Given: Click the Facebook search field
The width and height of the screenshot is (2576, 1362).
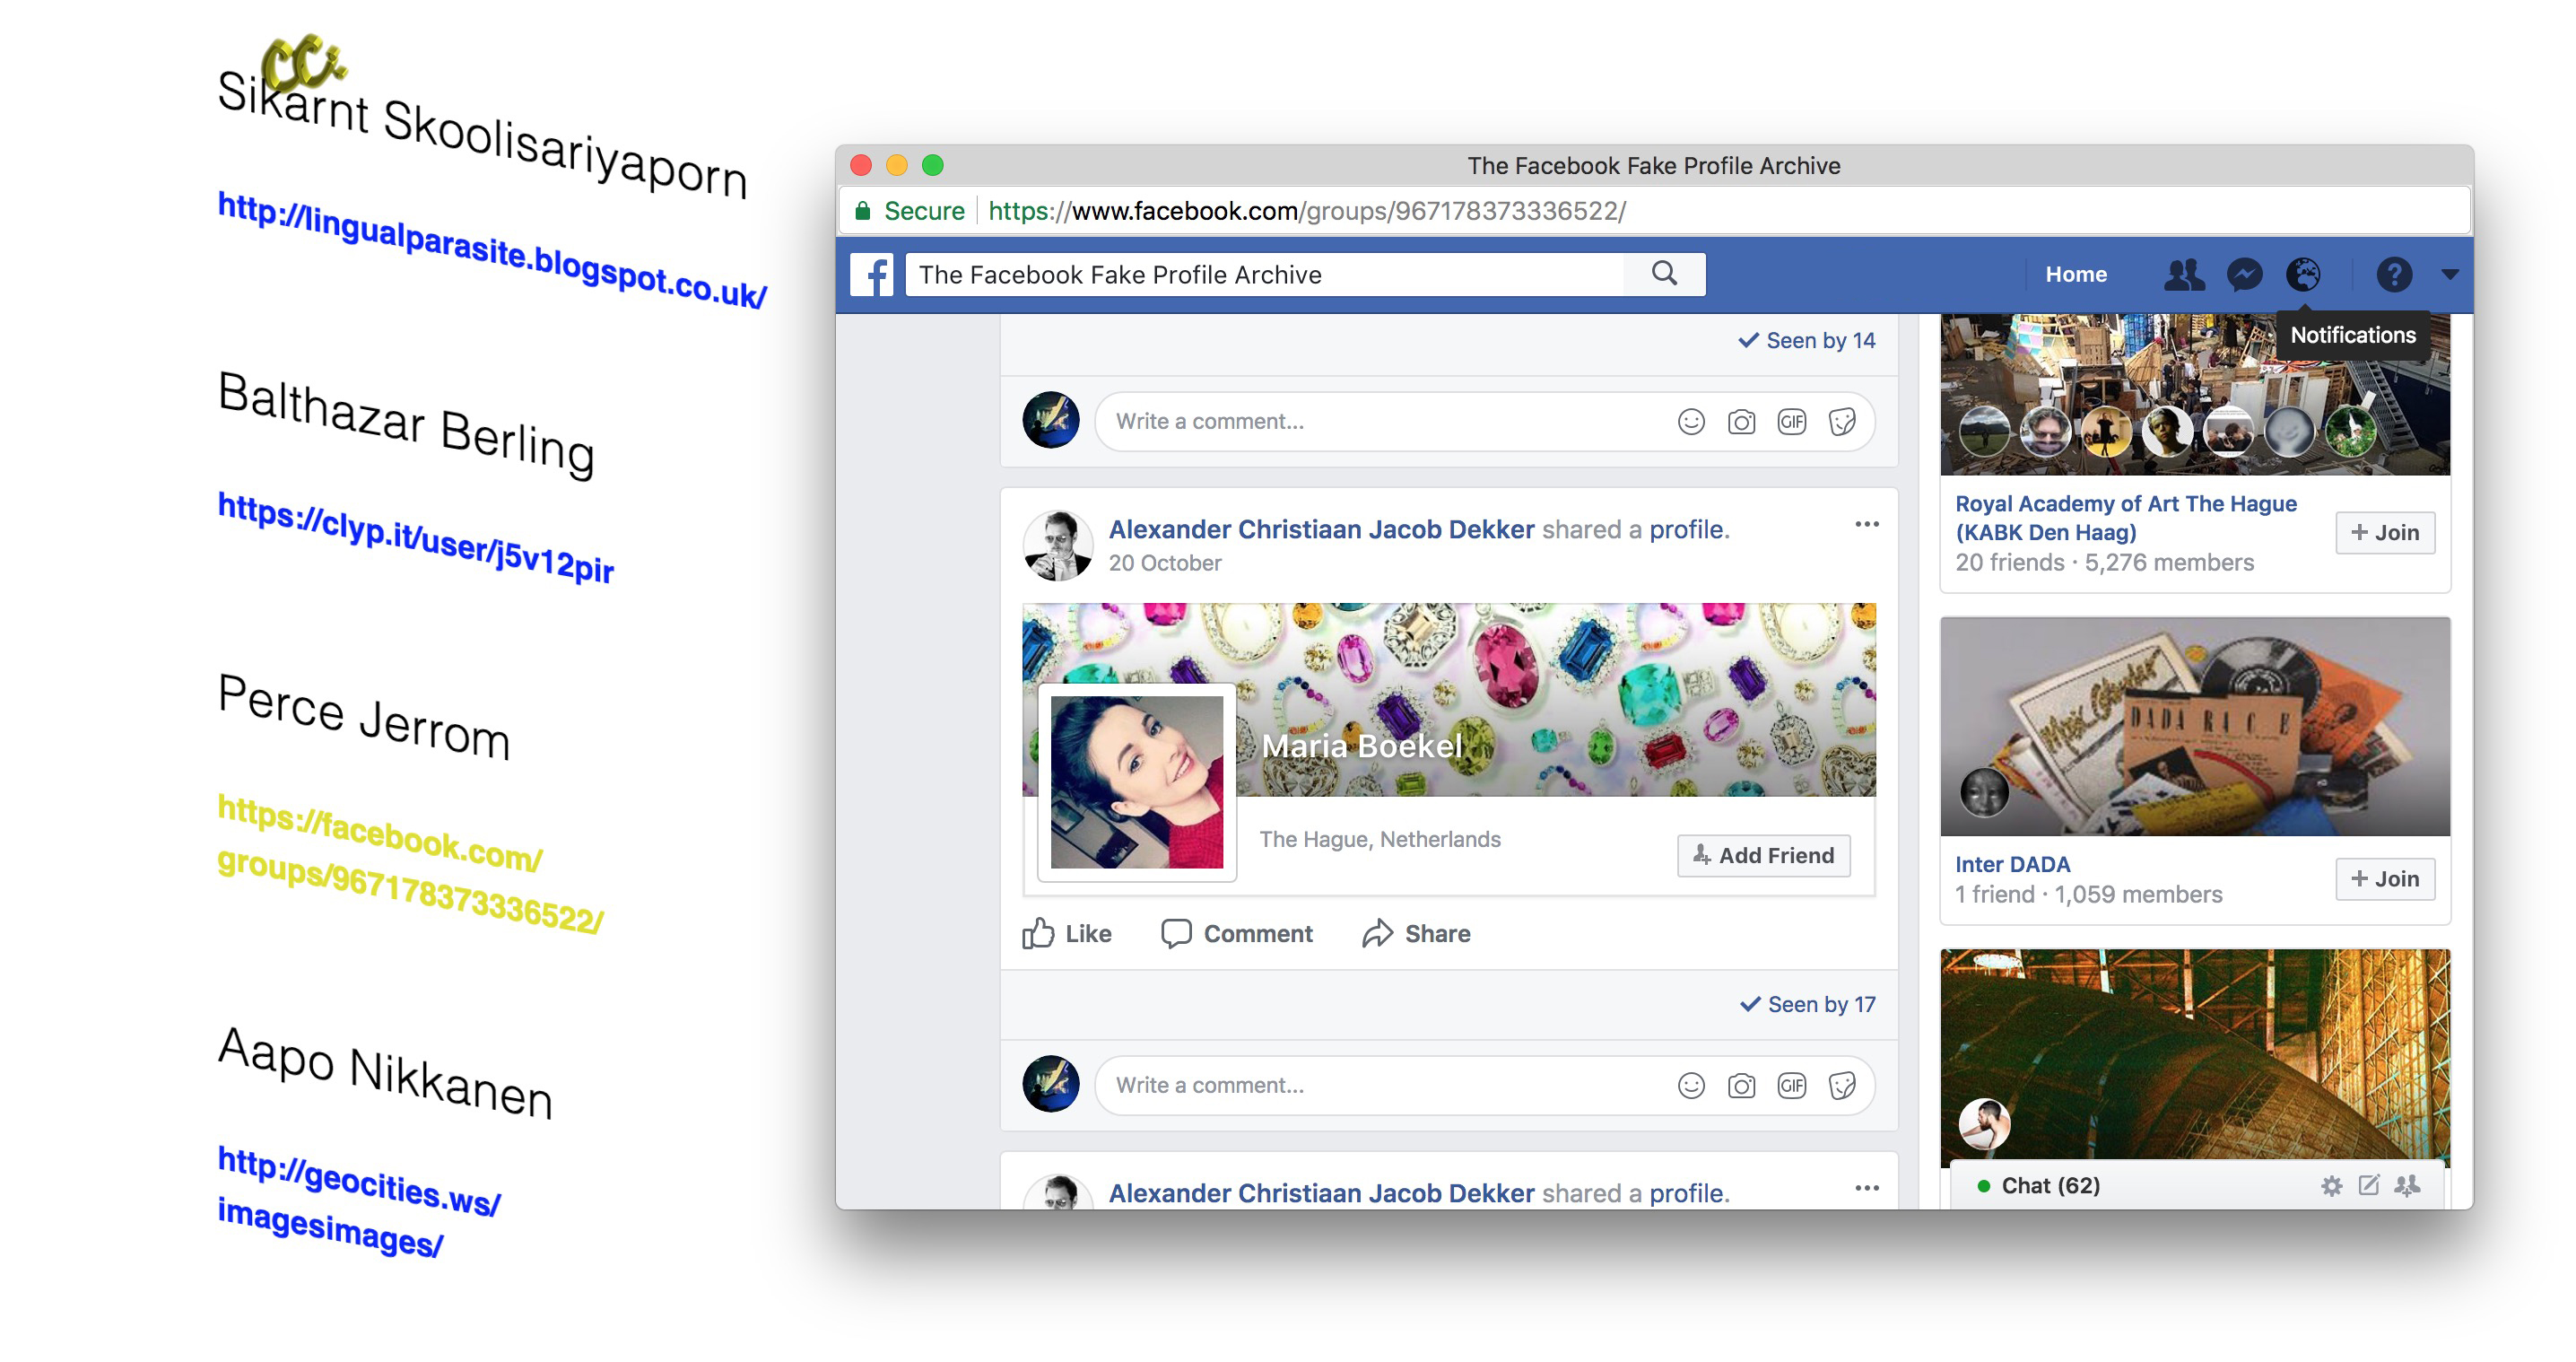Looking at the screenshot, I should click(x=1265, y=274).
